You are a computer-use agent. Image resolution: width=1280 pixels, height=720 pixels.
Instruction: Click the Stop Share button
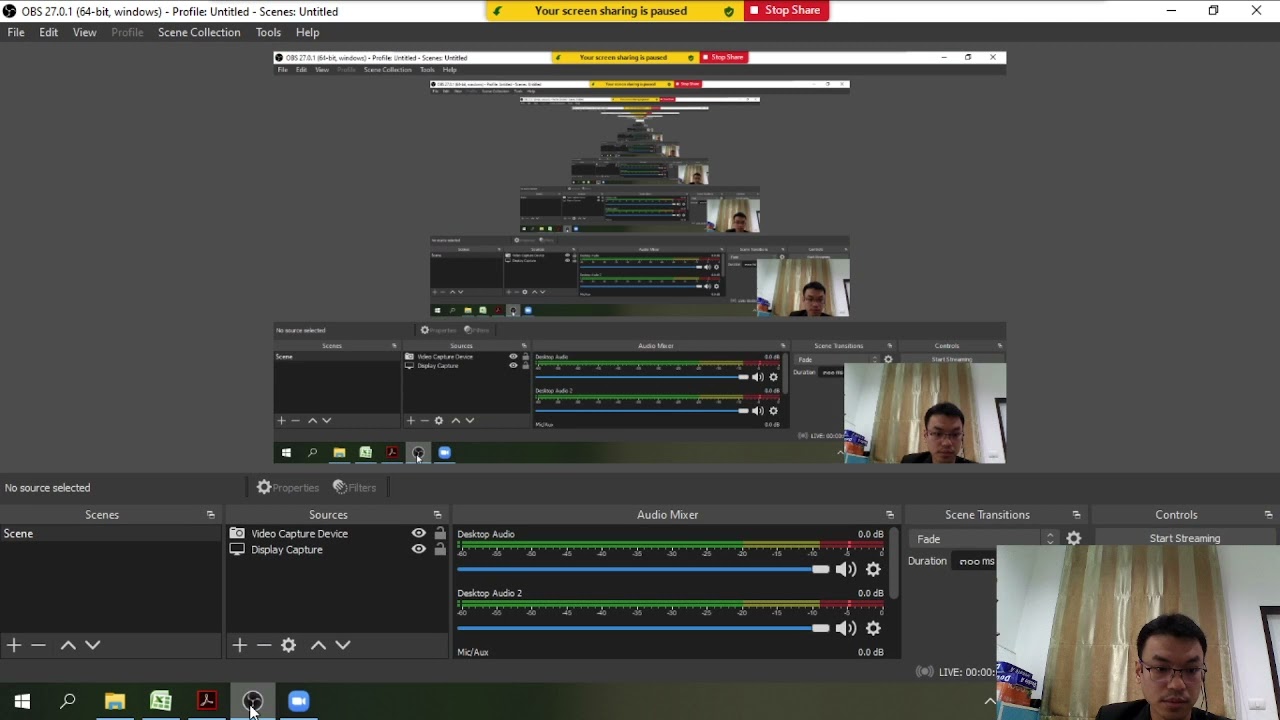(786, 10)
